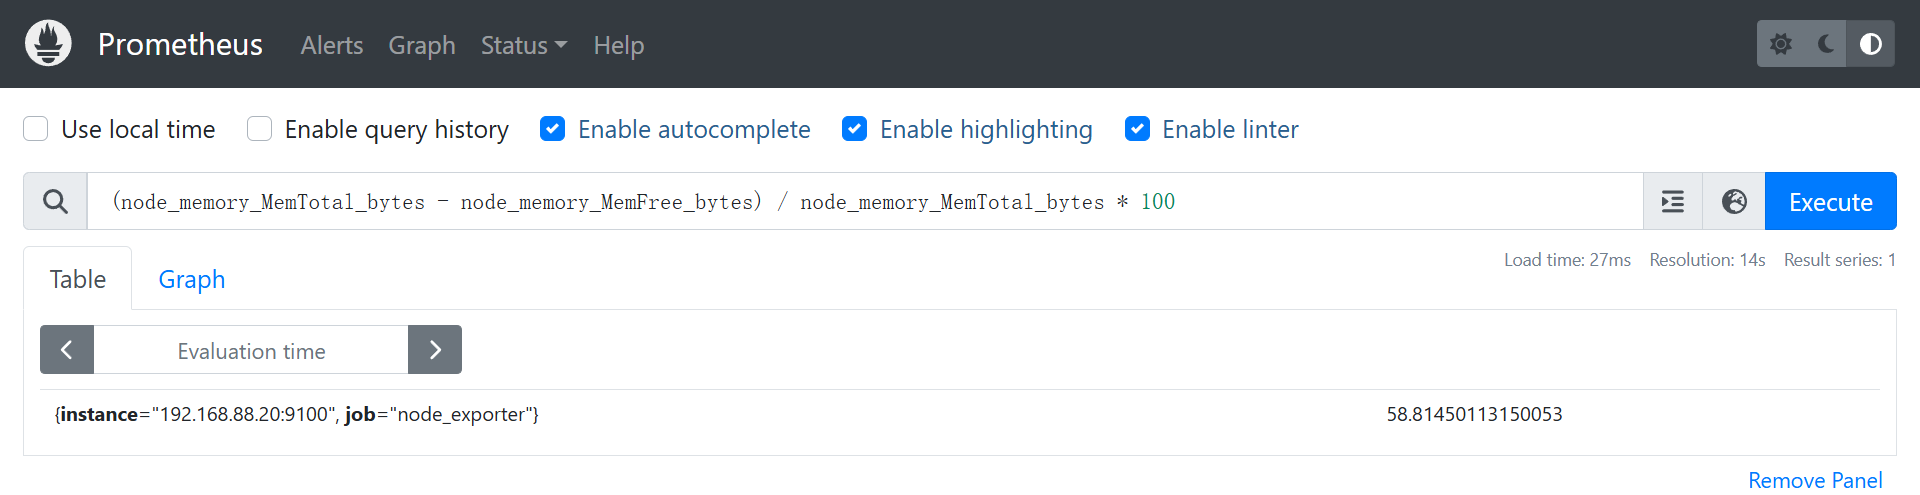Toggle Use local time checkbox

(x=36, y=129)
